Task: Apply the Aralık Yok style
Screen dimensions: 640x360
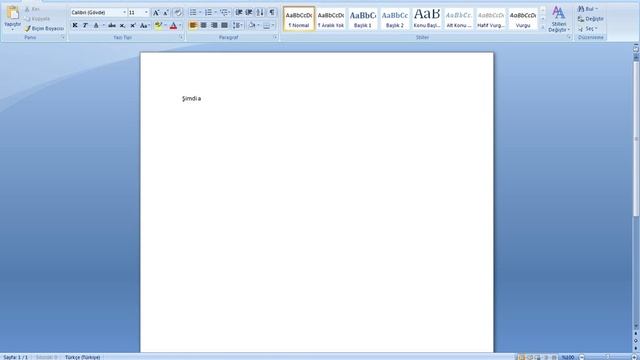Action: [x=331, y=19]
